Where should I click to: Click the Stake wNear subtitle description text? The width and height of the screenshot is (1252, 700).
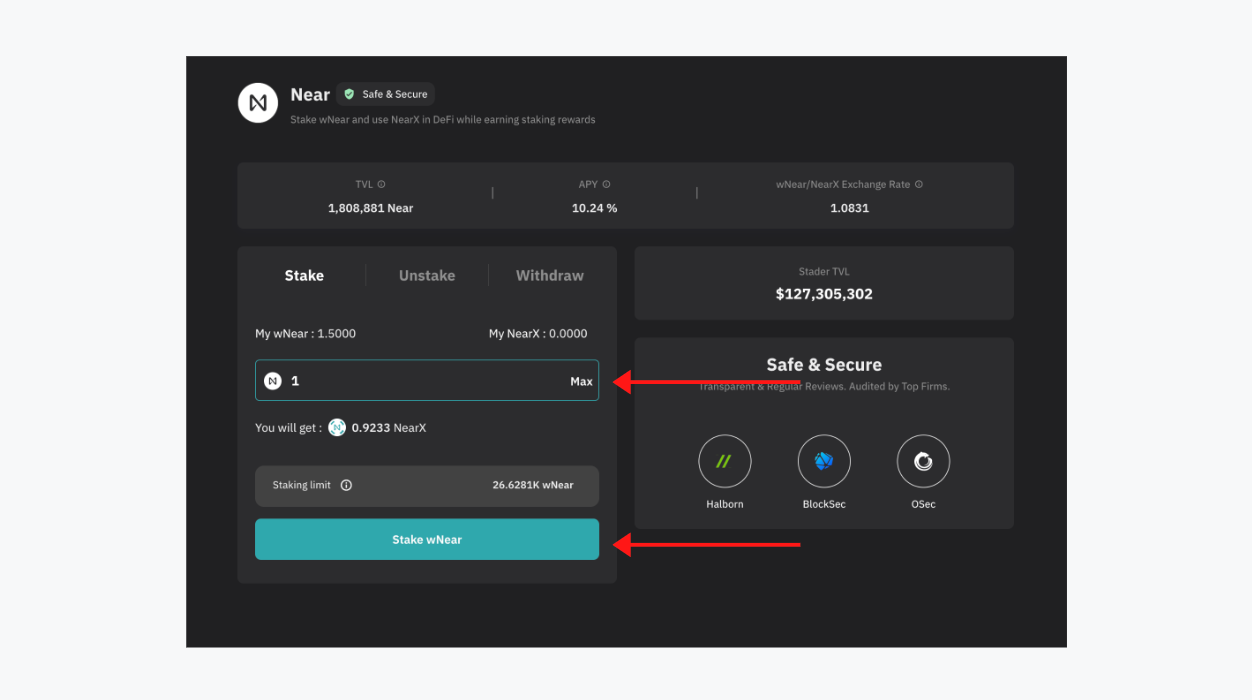443,120
